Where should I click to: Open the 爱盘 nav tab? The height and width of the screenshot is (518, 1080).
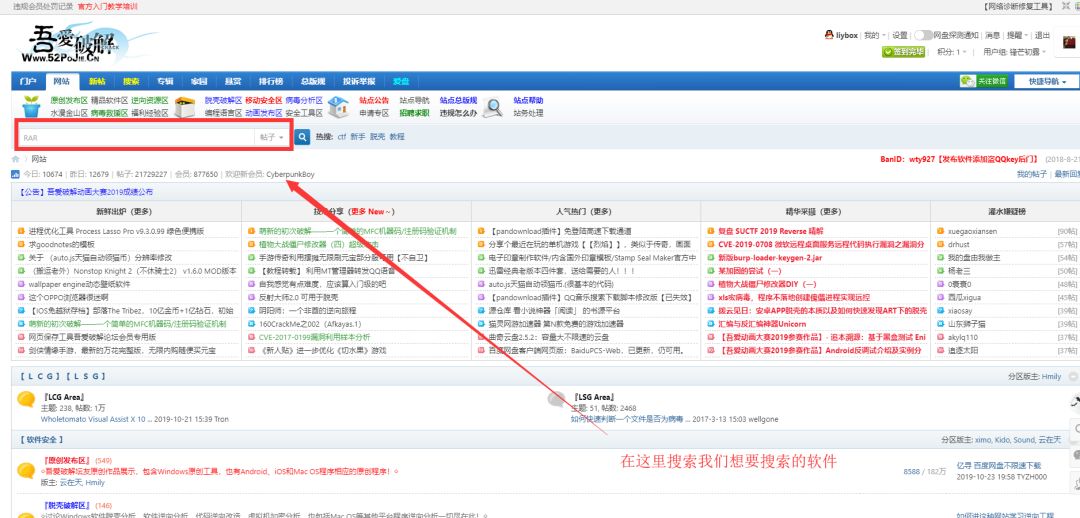(x=401, y=81)
